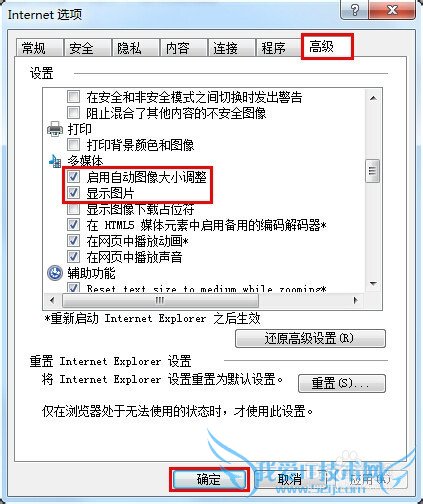Click the settings list scroll down arrow
Viewport: 423px width, 504px height.
[x=373, y=284]
